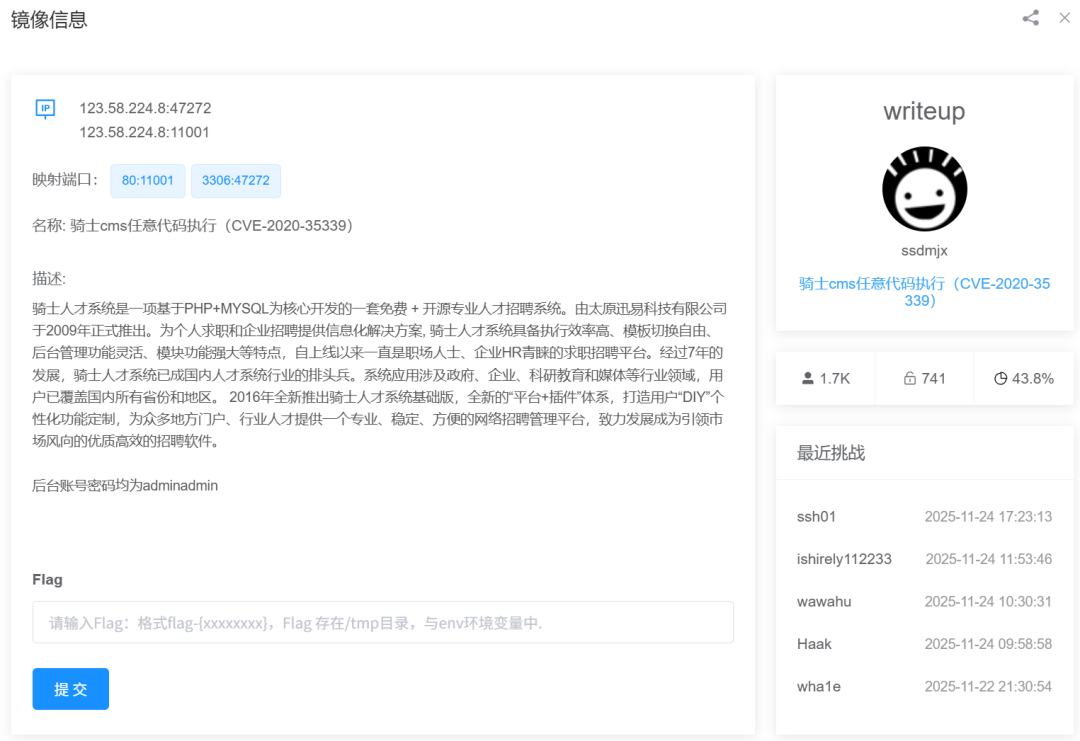The height and width of the screenshot is (741, 1080).
Task: Click the ishirely112233 challenge entry
Action: coord(844,559)
